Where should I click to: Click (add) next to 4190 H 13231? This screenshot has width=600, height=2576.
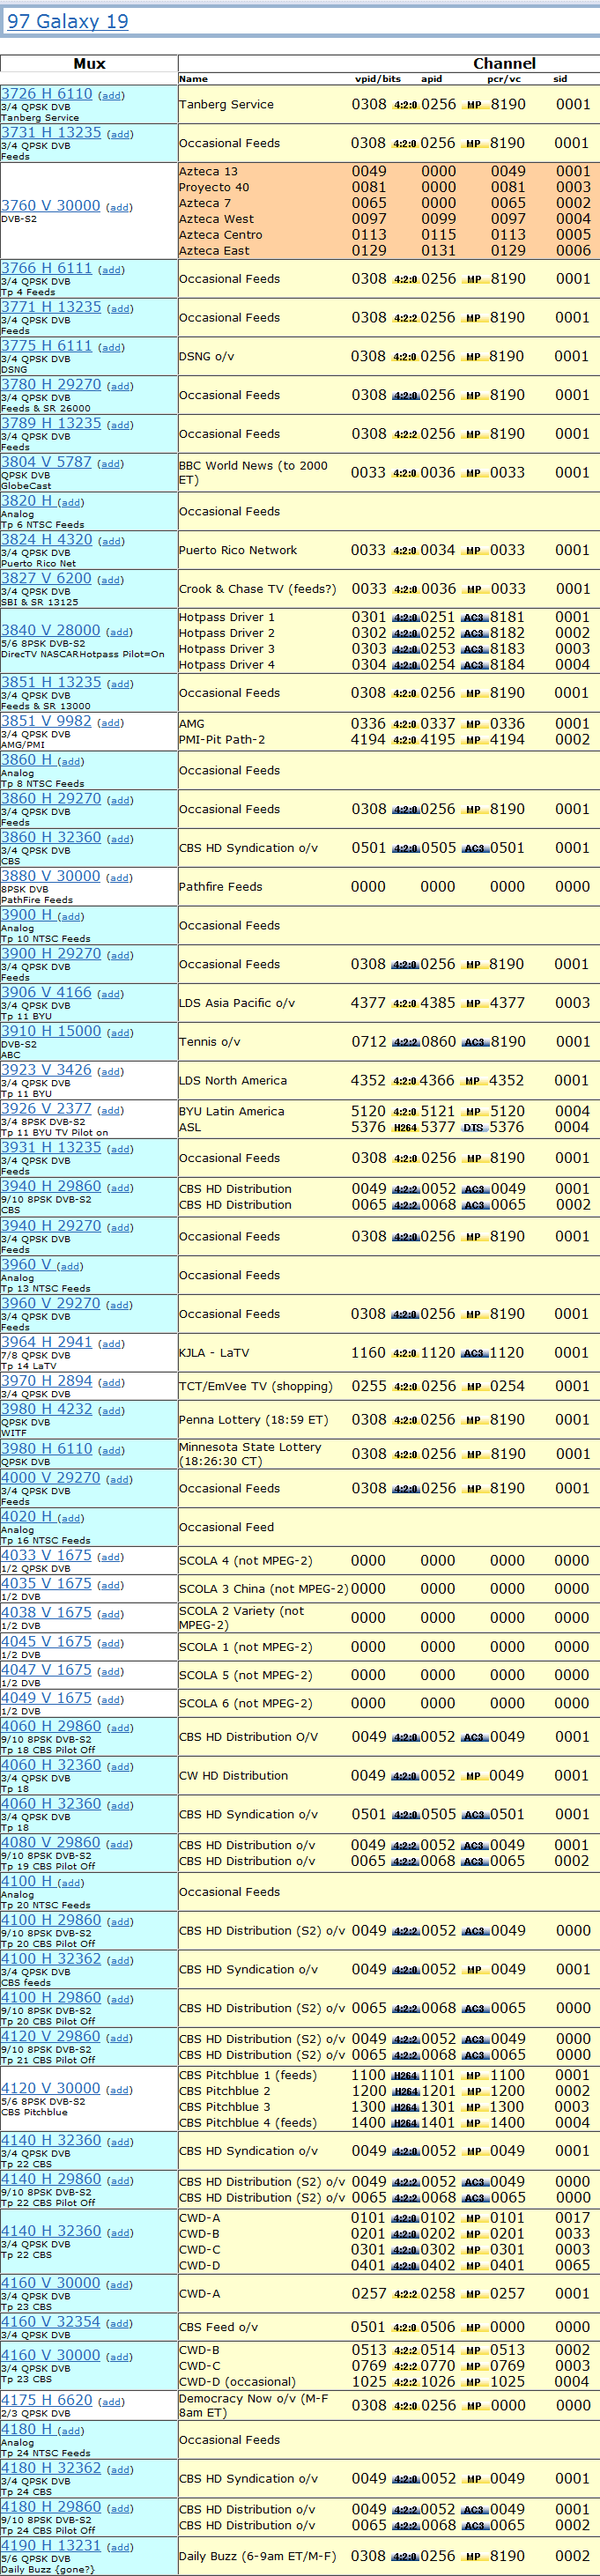tap(120, 2548)
